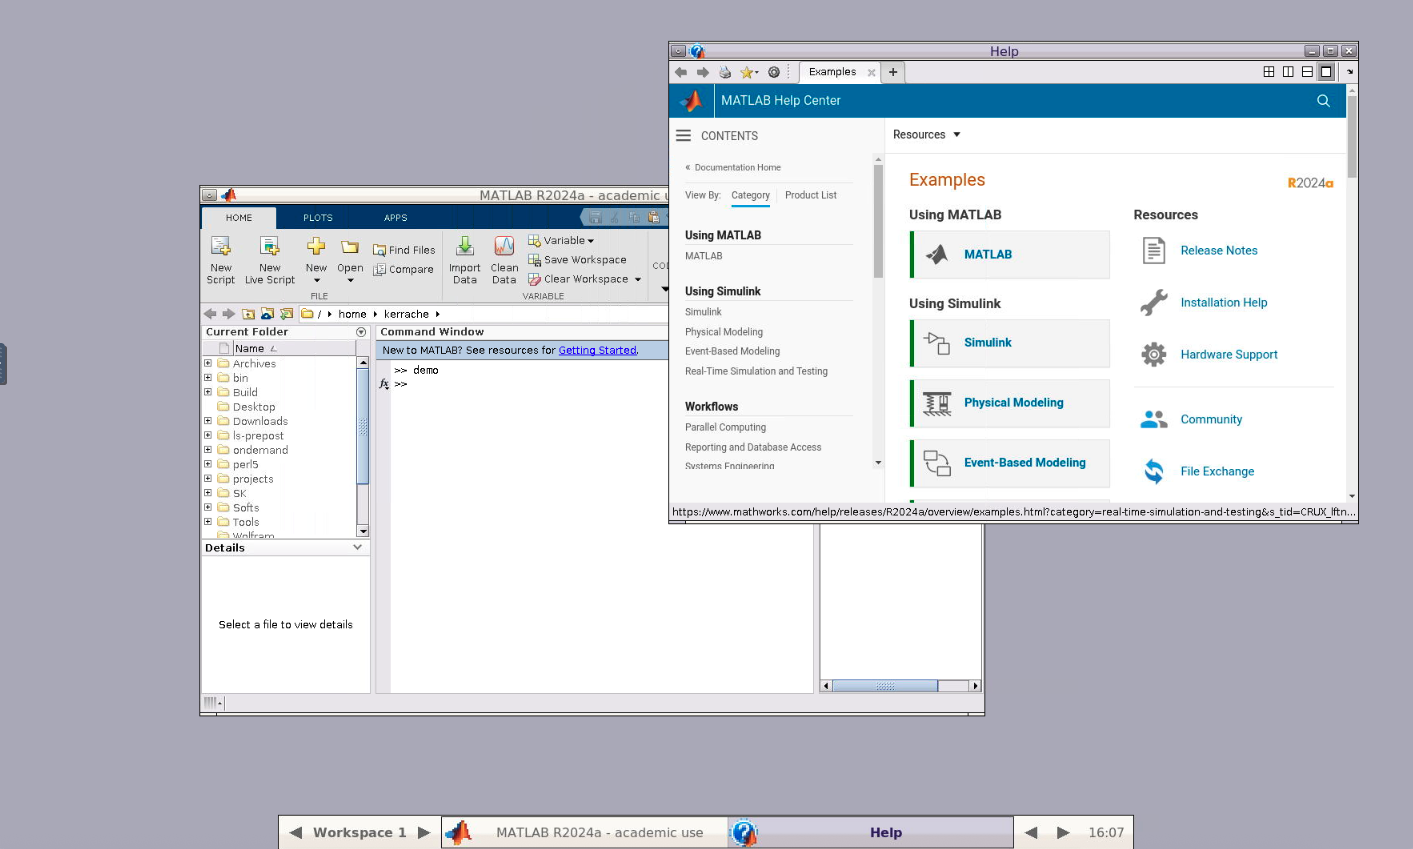Print the current Help page
Viewport: 1413px width, 849px height.
click(725, 72)
